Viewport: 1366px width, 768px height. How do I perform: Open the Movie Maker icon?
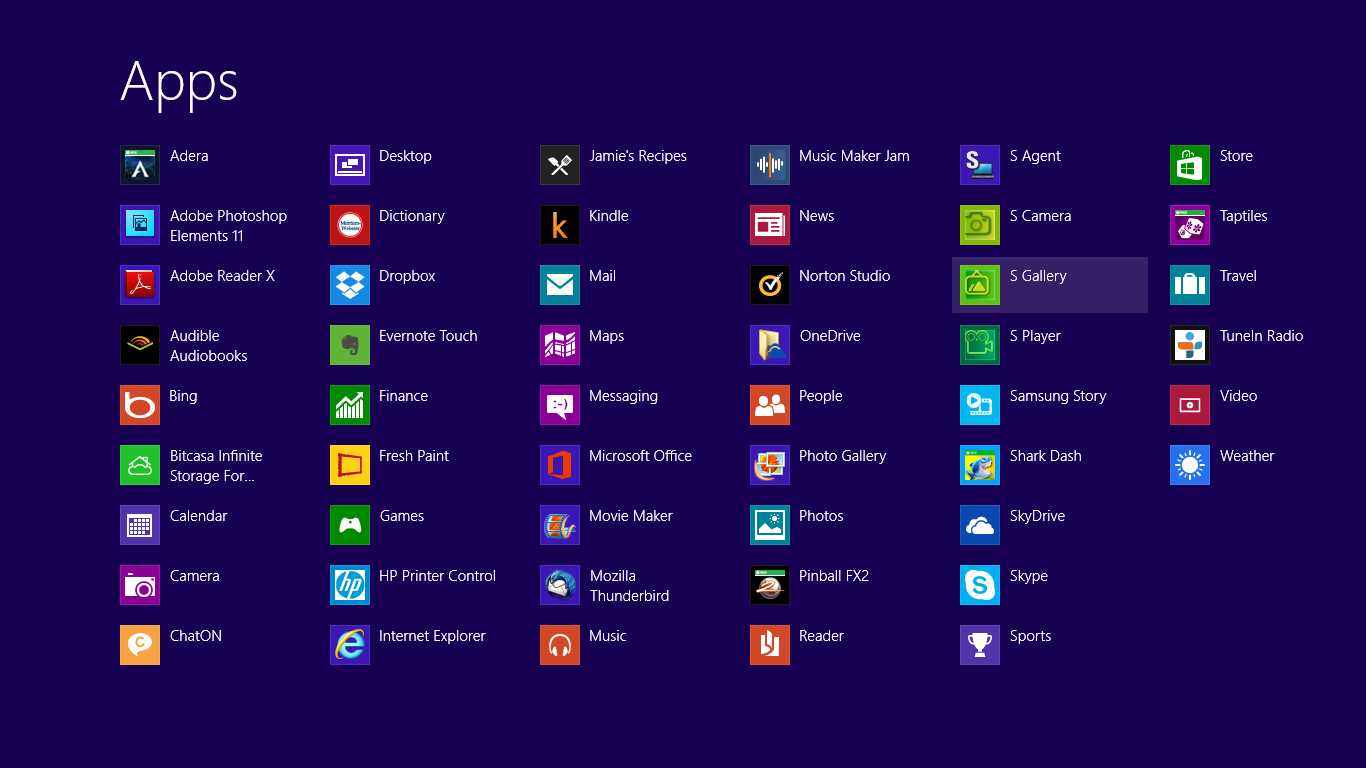560,525
